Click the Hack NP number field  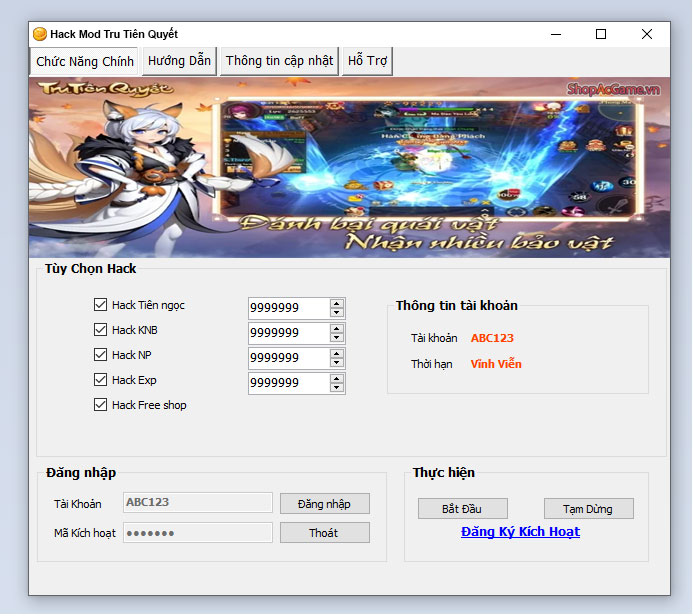click(289, 358)
